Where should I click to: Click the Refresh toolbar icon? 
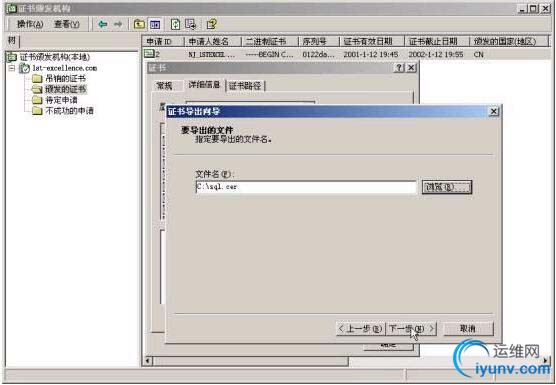point(176,24)
